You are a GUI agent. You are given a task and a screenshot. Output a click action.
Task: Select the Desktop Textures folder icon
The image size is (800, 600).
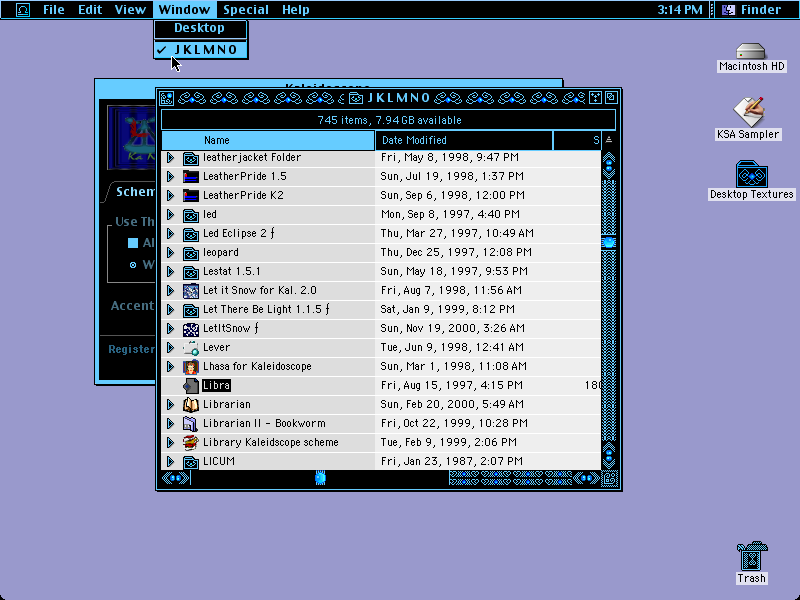click(752, 174)
